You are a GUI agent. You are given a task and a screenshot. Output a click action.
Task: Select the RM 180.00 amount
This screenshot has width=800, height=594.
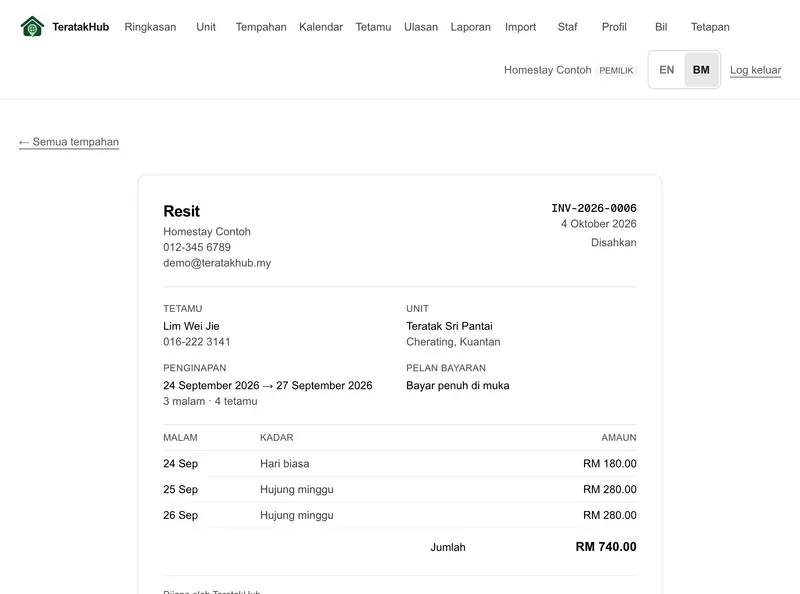tap(610, 464)
